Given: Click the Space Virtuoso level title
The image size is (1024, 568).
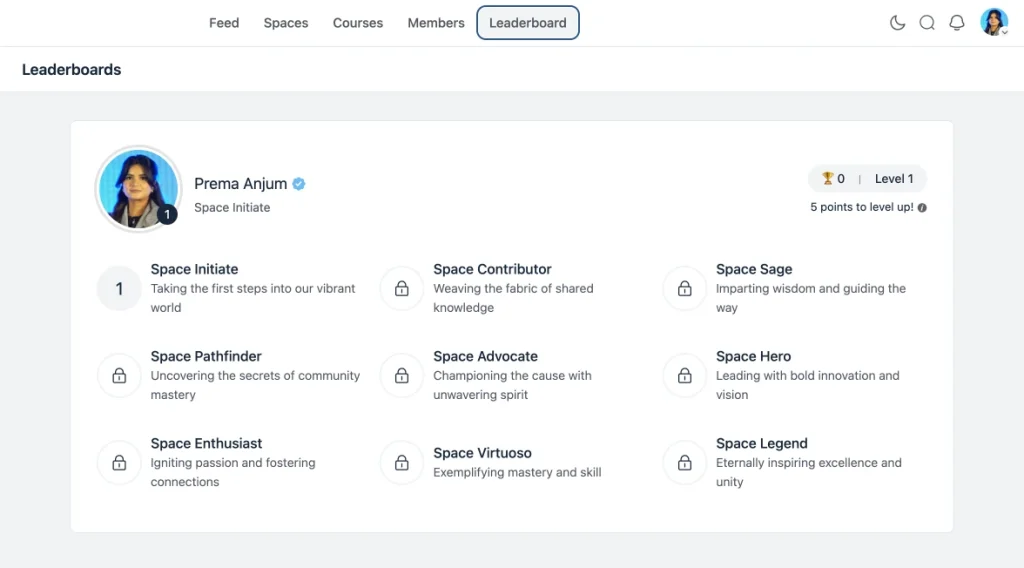Looking at the screenshot, I should click(x=482, y=453).
